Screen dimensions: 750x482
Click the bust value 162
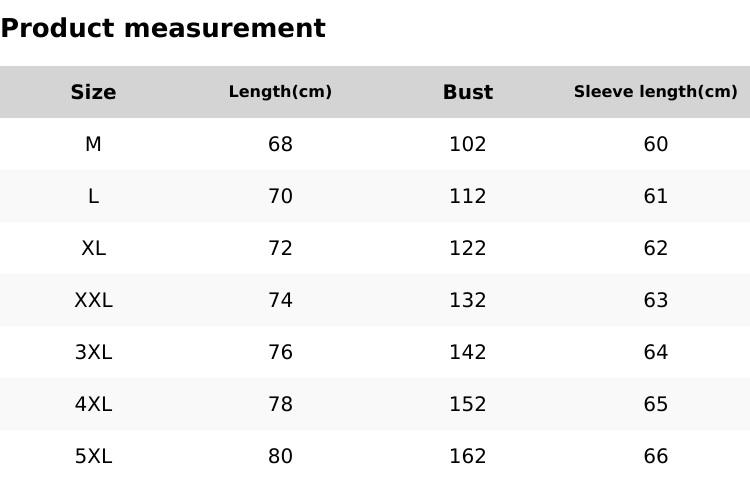point(468,456)
